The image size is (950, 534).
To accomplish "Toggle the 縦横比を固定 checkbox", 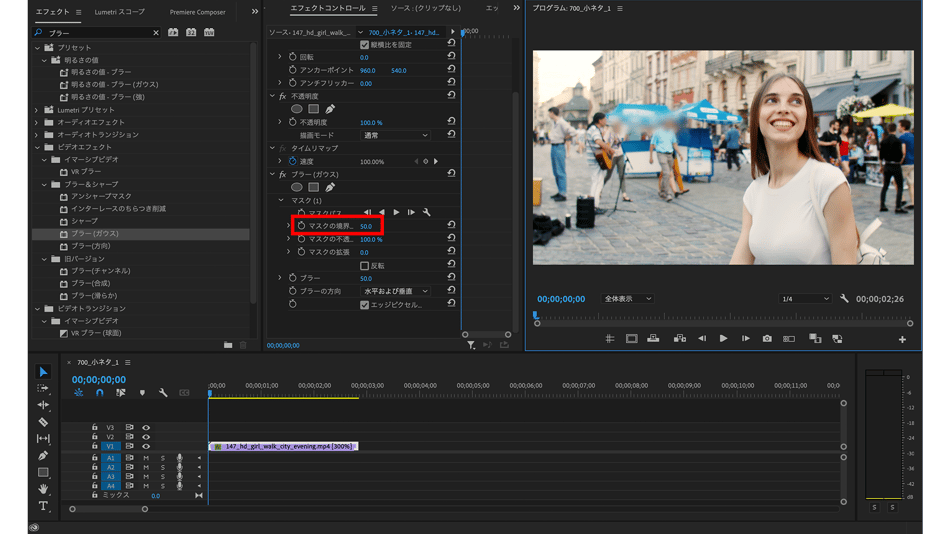I will tap(364, 45).
